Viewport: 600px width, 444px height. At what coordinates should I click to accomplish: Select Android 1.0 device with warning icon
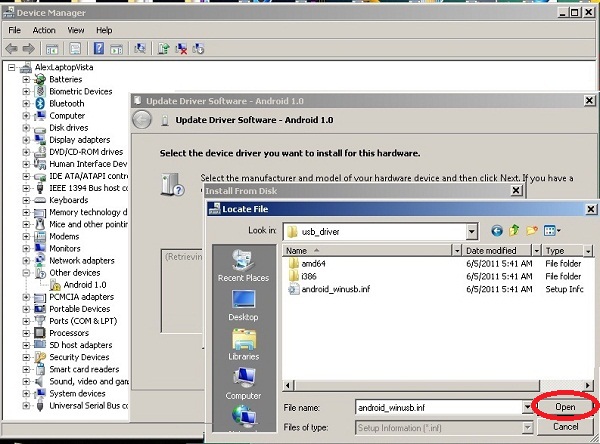[78, 285]
